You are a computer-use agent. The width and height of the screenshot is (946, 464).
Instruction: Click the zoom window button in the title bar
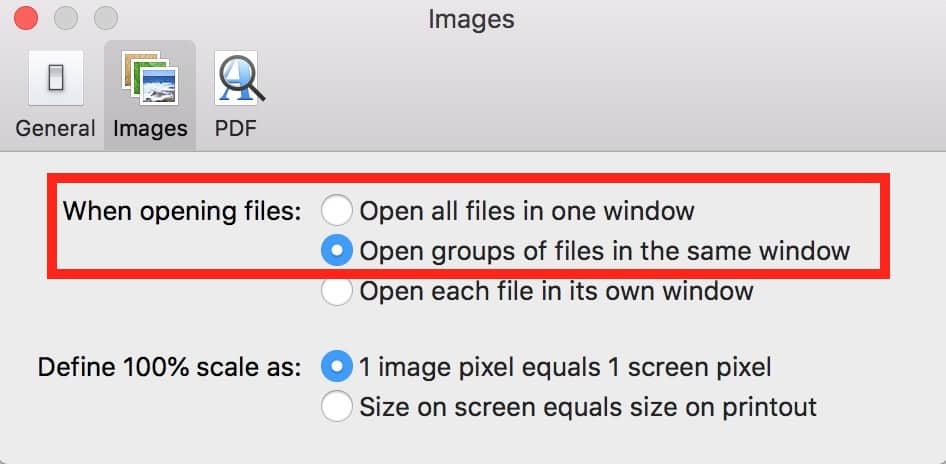pos(105,19)
